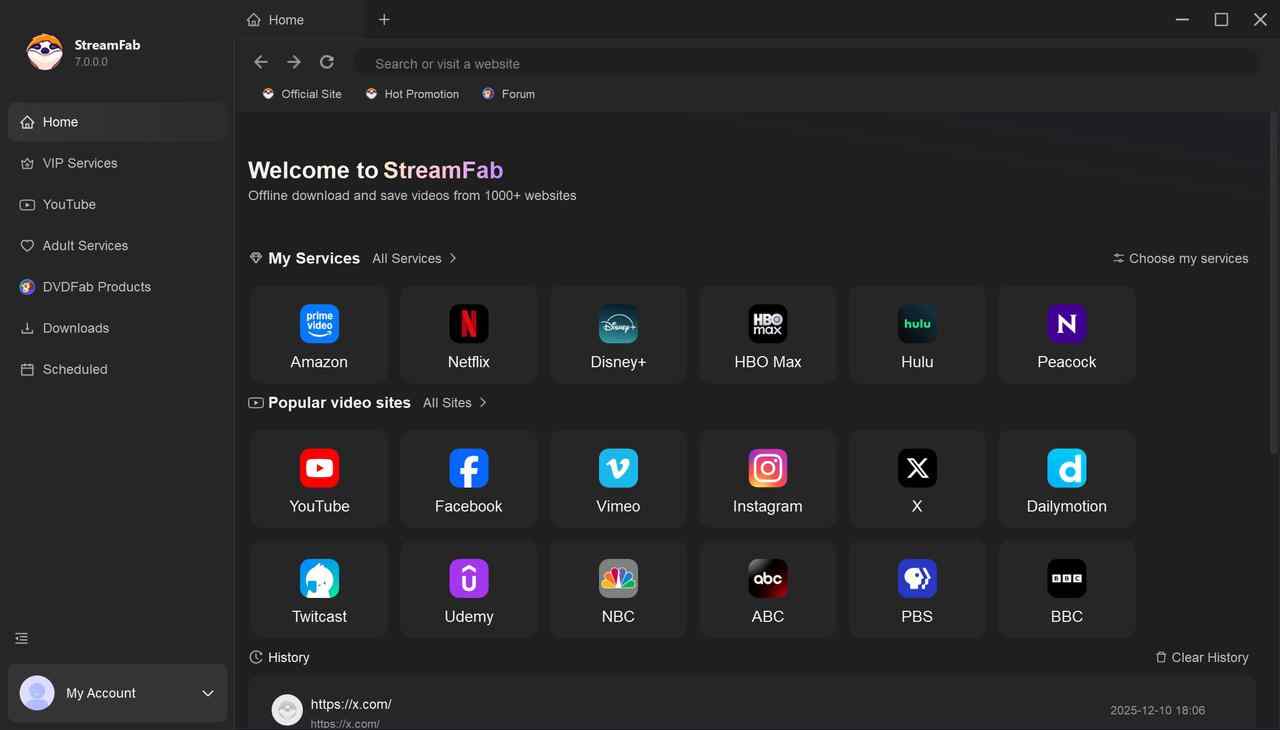Select the PBS video site tile
This screenshot has height=730, width=1280.
917,589
